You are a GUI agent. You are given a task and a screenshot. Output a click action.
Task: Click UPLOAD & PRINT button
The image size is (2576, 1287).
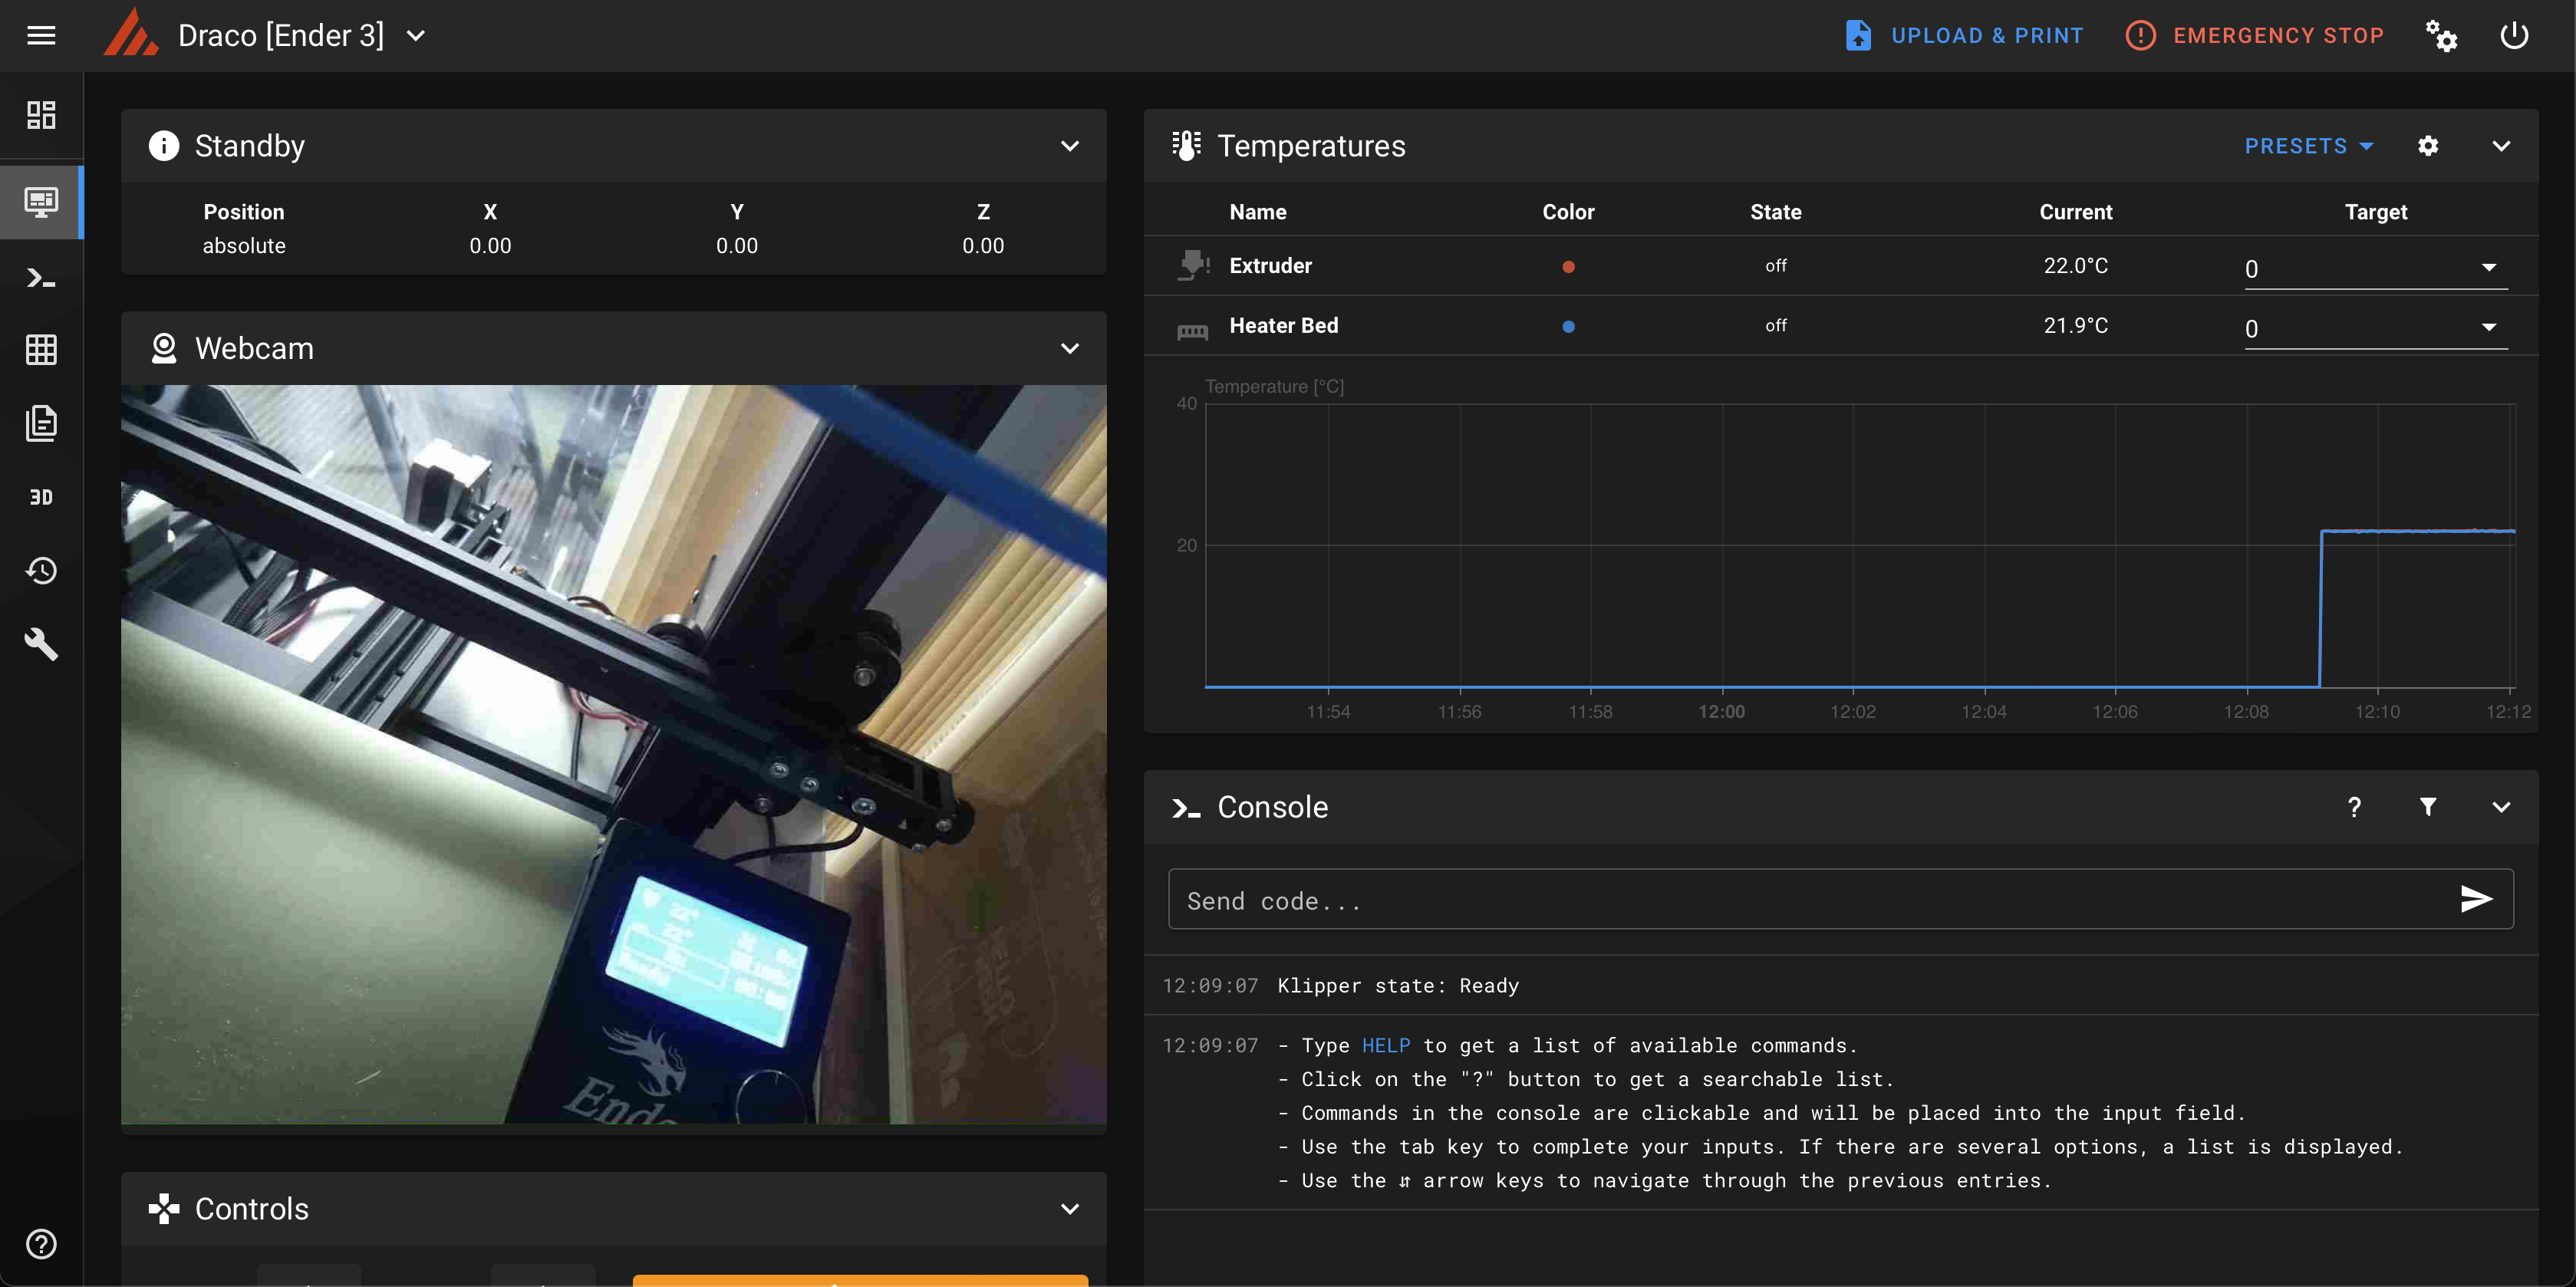coord(1964,36)
